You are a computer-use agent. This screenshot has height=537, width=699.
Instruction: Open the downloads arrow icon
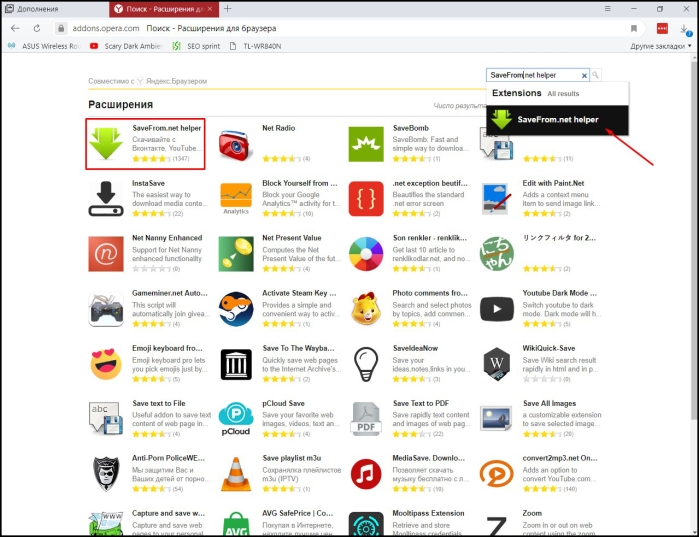click(x=685, y=29)
